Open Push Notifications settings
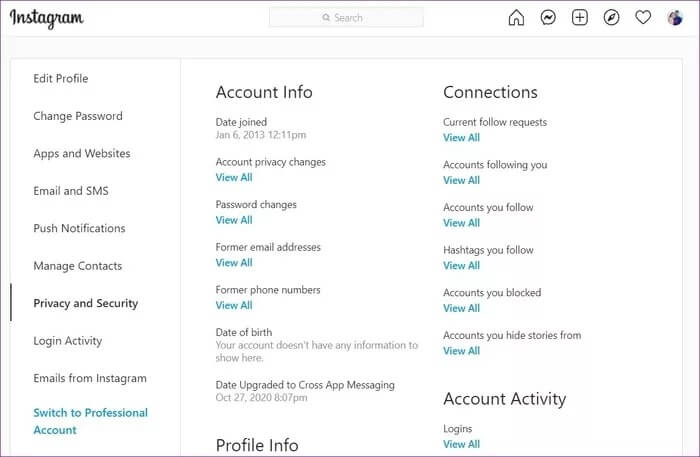700x457 pixels. tap(79, 228)
